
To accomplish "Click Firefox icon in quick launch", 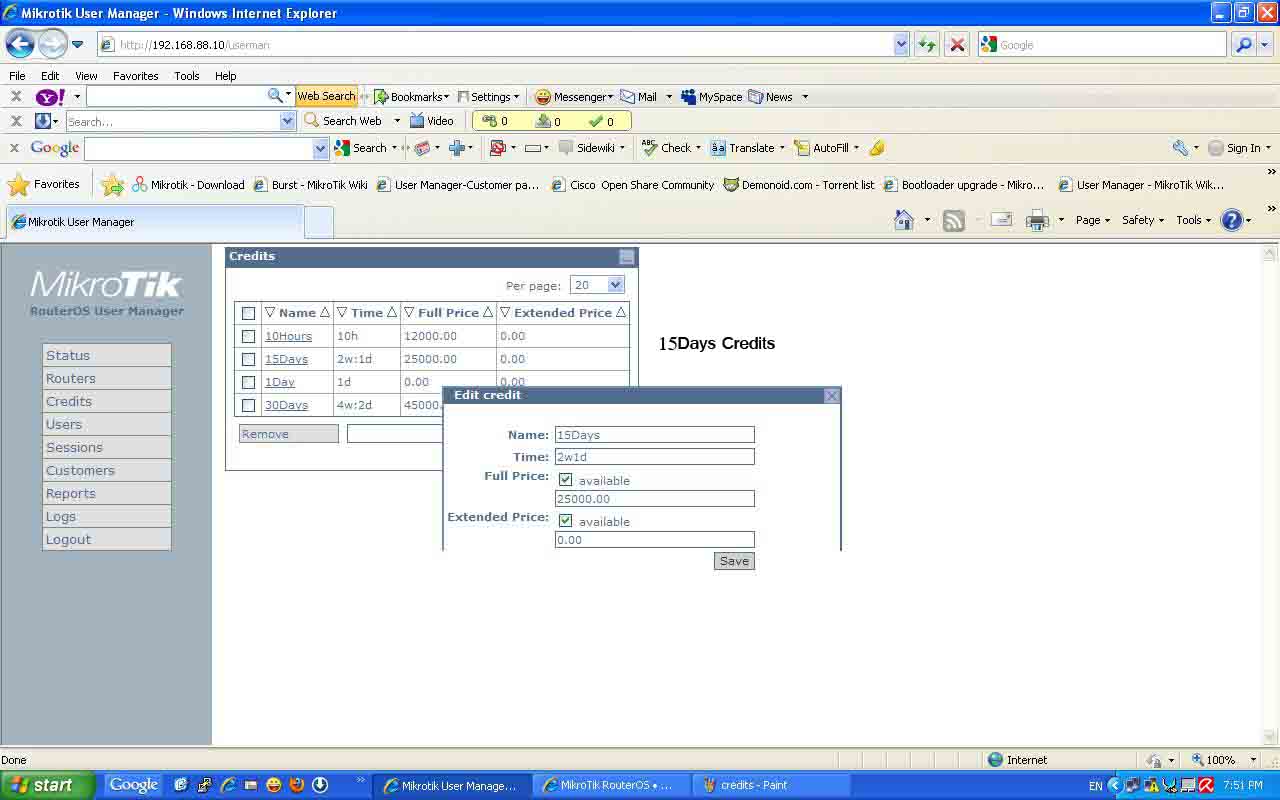I will click(297, 785).
